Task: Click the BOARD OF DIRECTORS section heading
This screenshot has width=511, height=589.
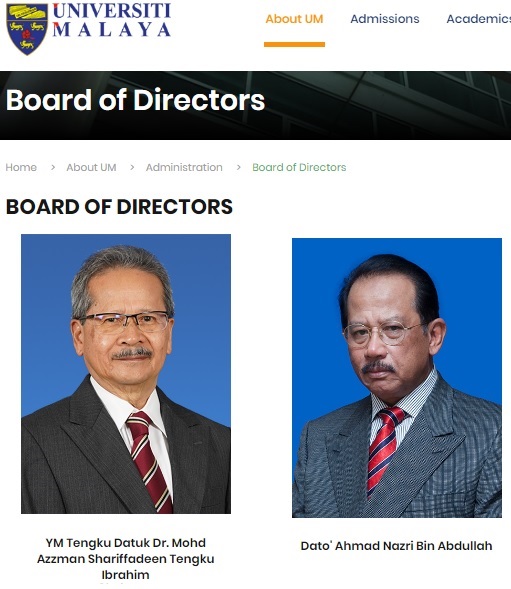Action: (119, 207)
